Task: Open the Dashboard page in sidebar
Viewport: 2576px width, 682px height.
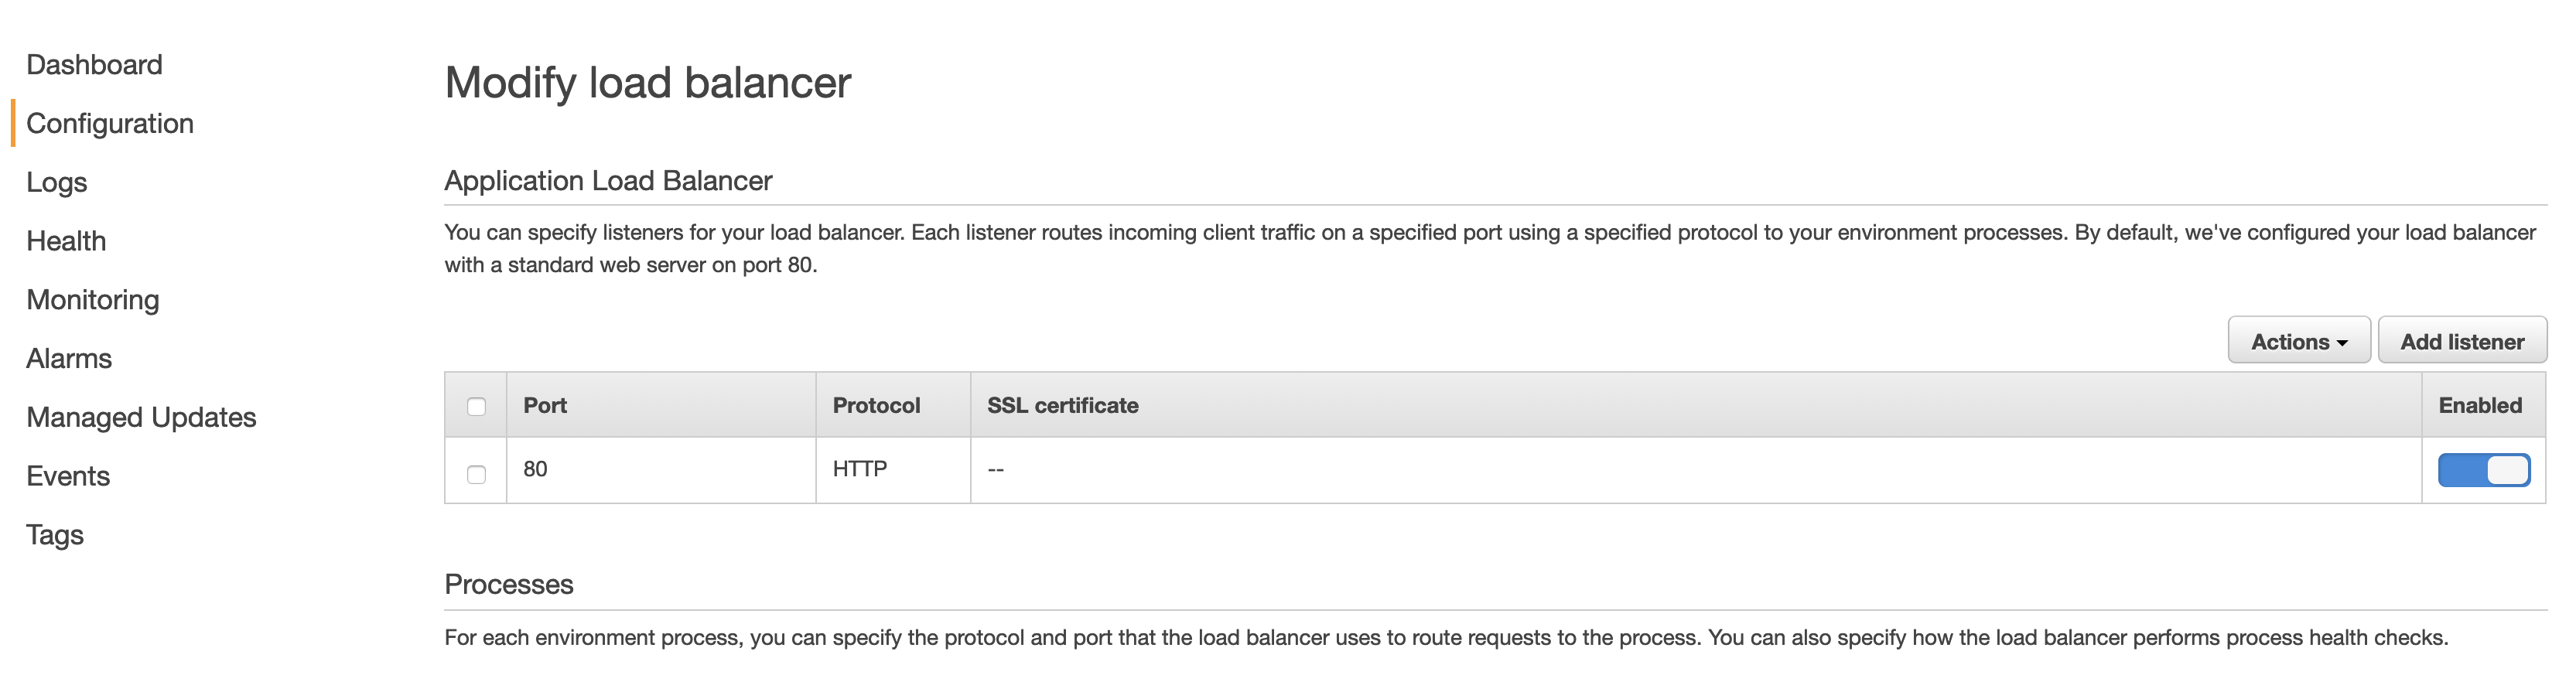Action: click(x=94, y=65)
